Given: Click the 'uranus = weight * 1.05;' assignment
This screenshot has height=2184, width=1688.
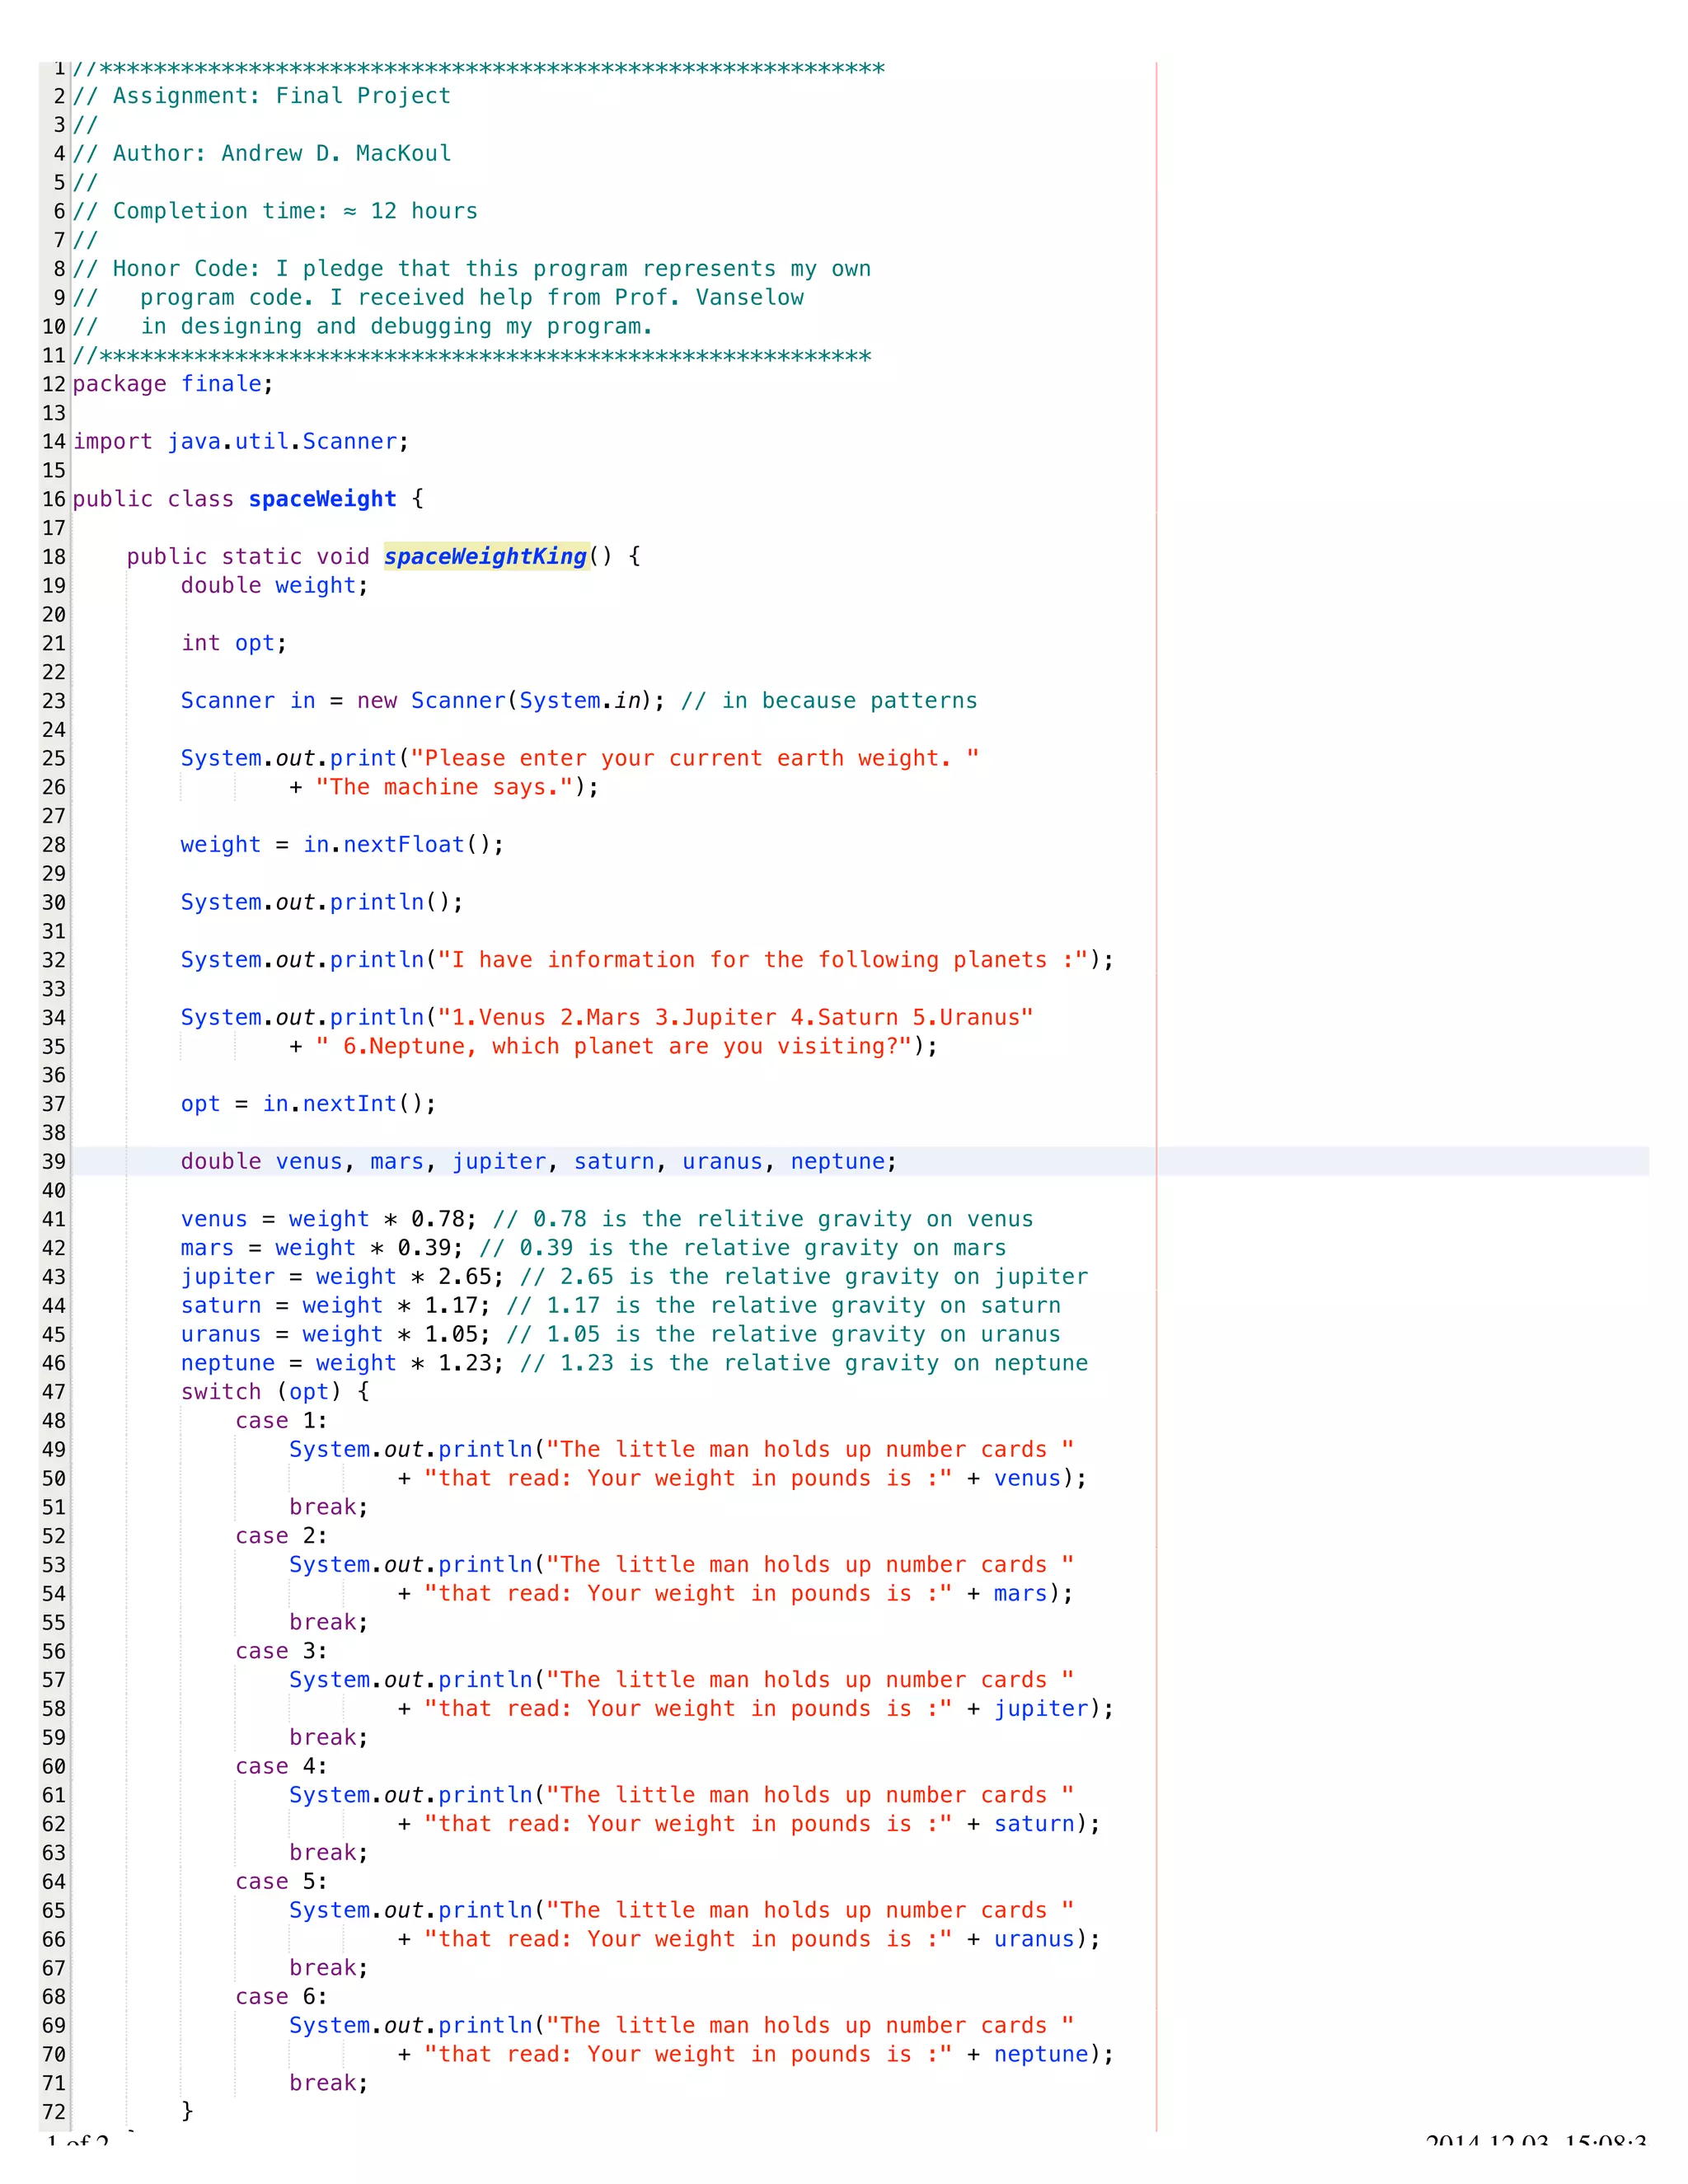Looking at the screenshot, I should 336,1335.
